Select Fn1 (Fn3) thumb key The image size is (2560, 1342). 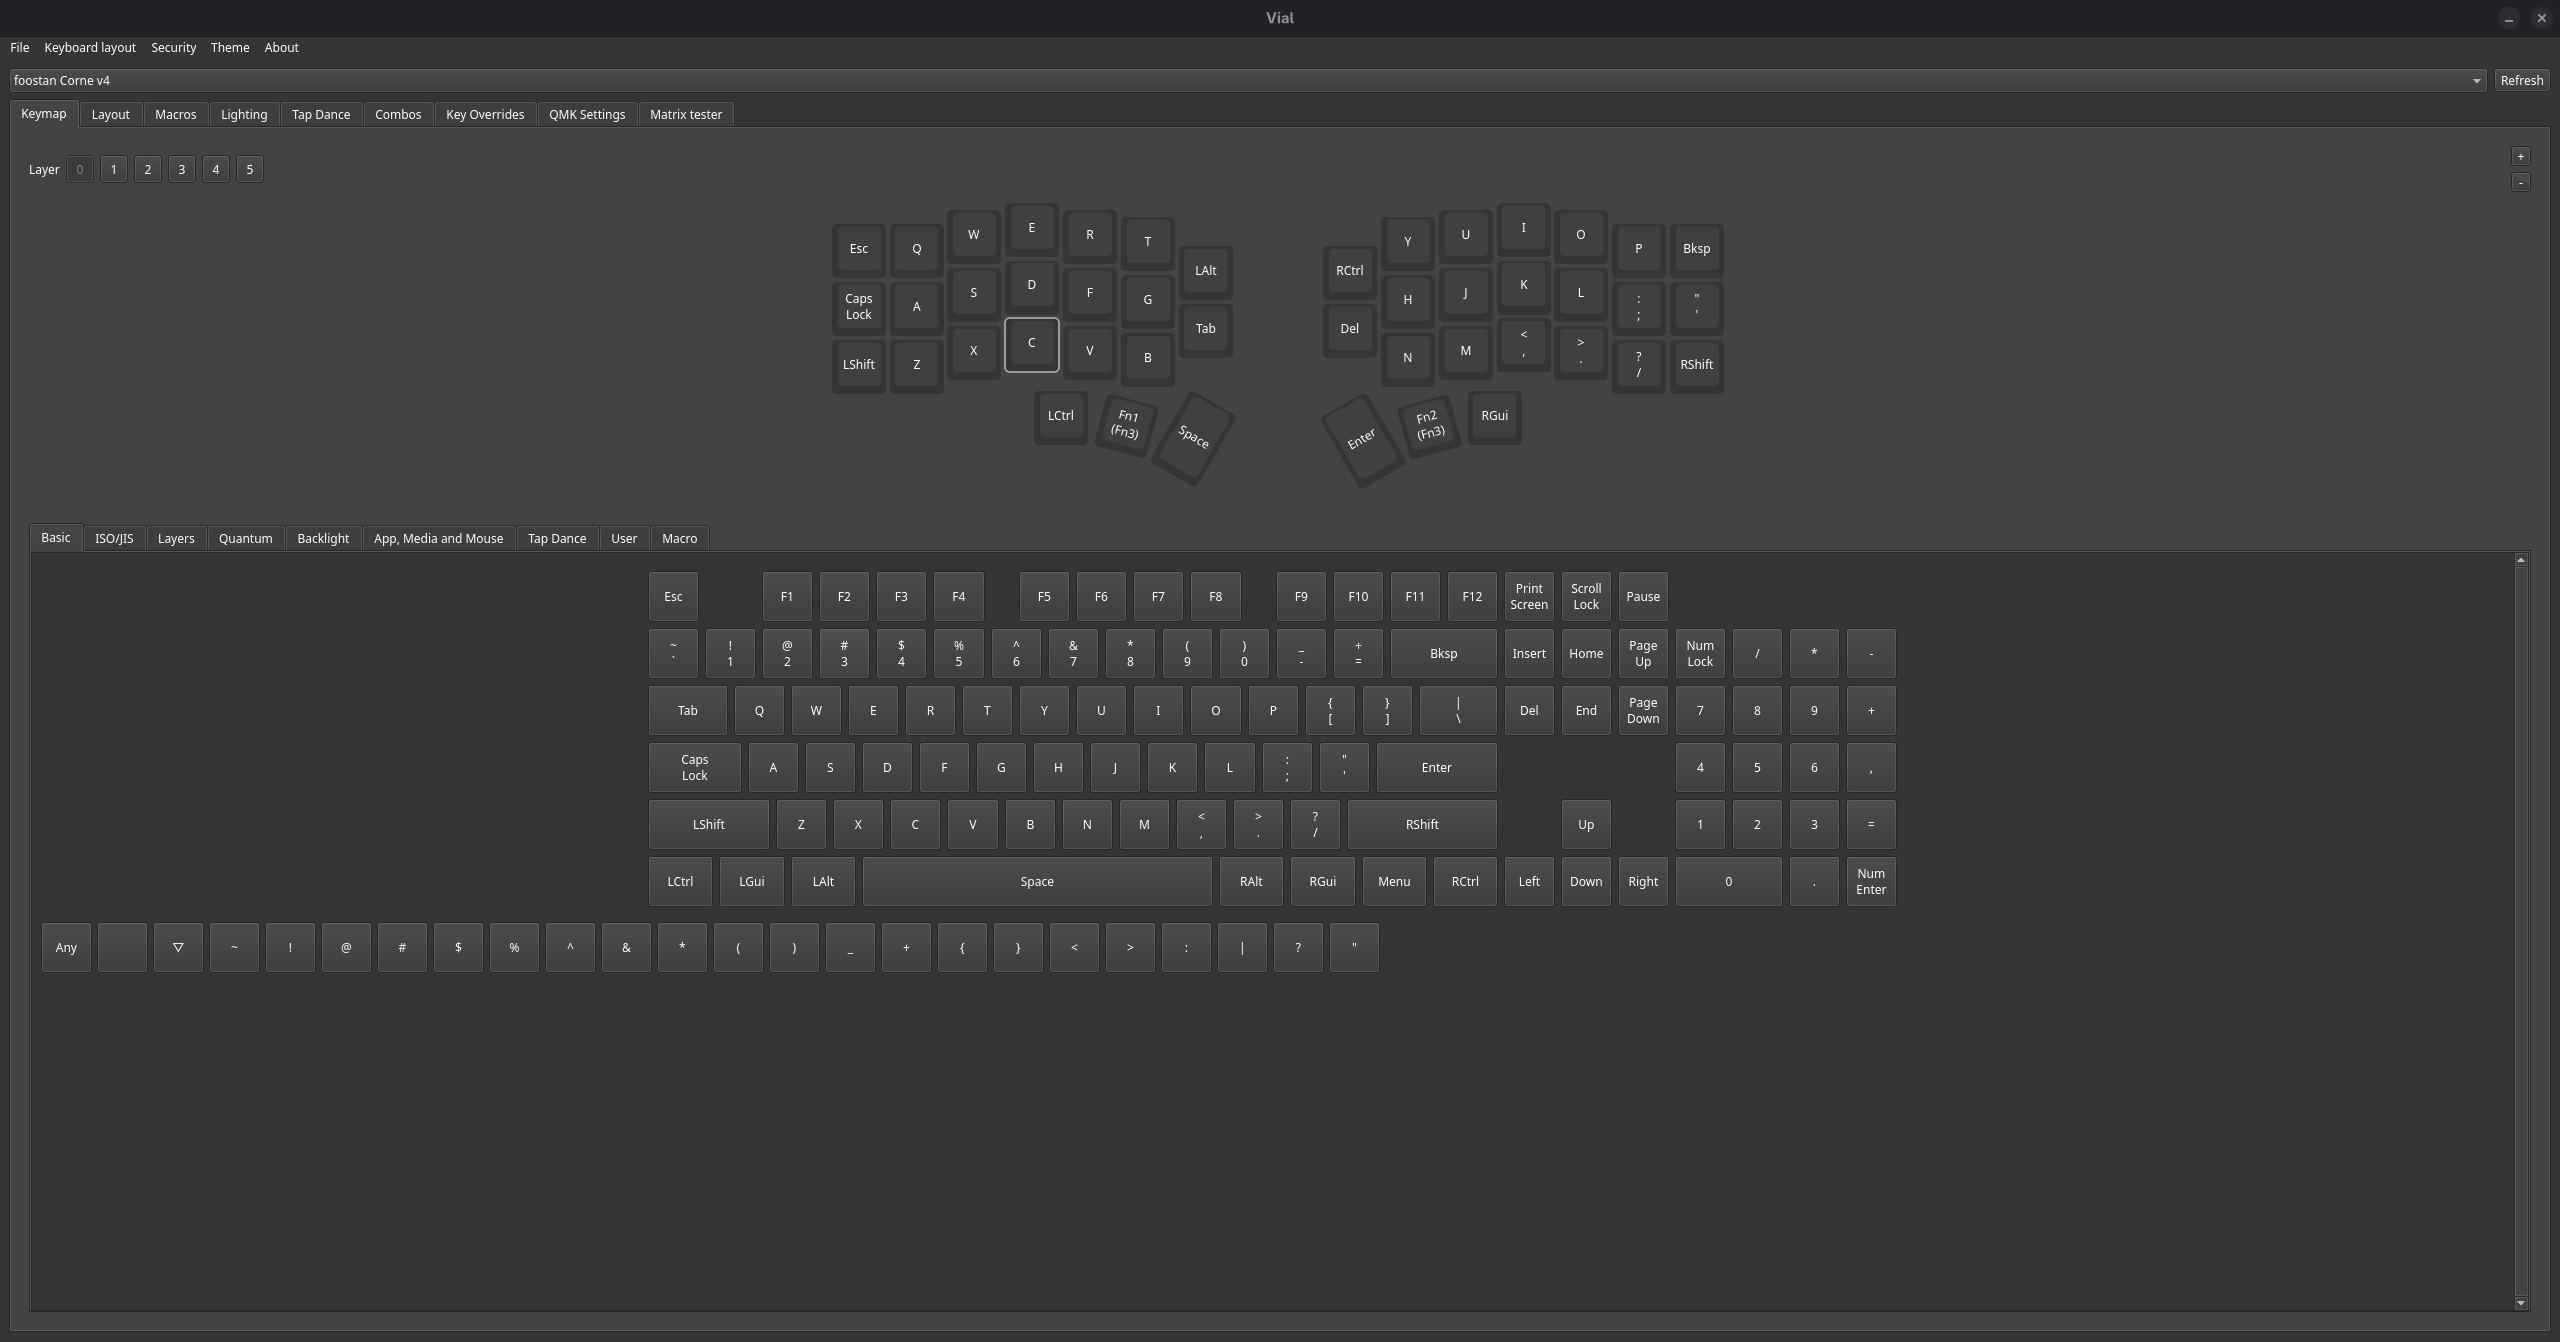1126,425
